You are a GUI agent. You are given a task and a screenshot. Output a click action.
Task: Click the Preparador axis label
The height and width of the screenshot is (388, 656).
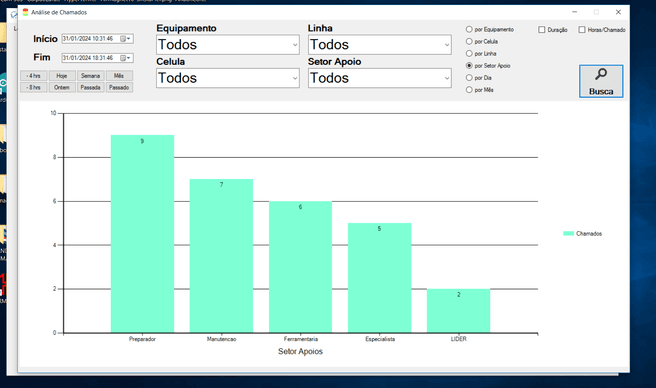tap(142, 339)
